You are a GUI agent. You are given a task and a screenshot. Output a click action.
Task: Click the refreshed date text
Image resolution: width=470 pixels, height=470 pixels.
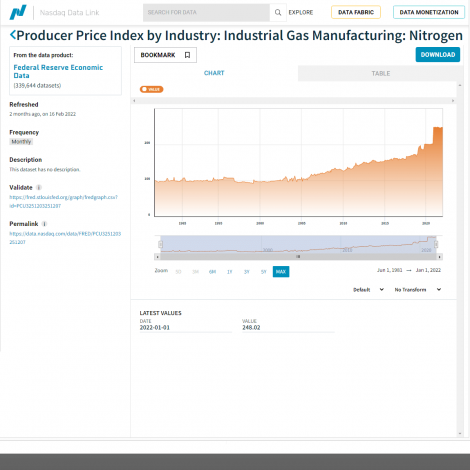43,114
